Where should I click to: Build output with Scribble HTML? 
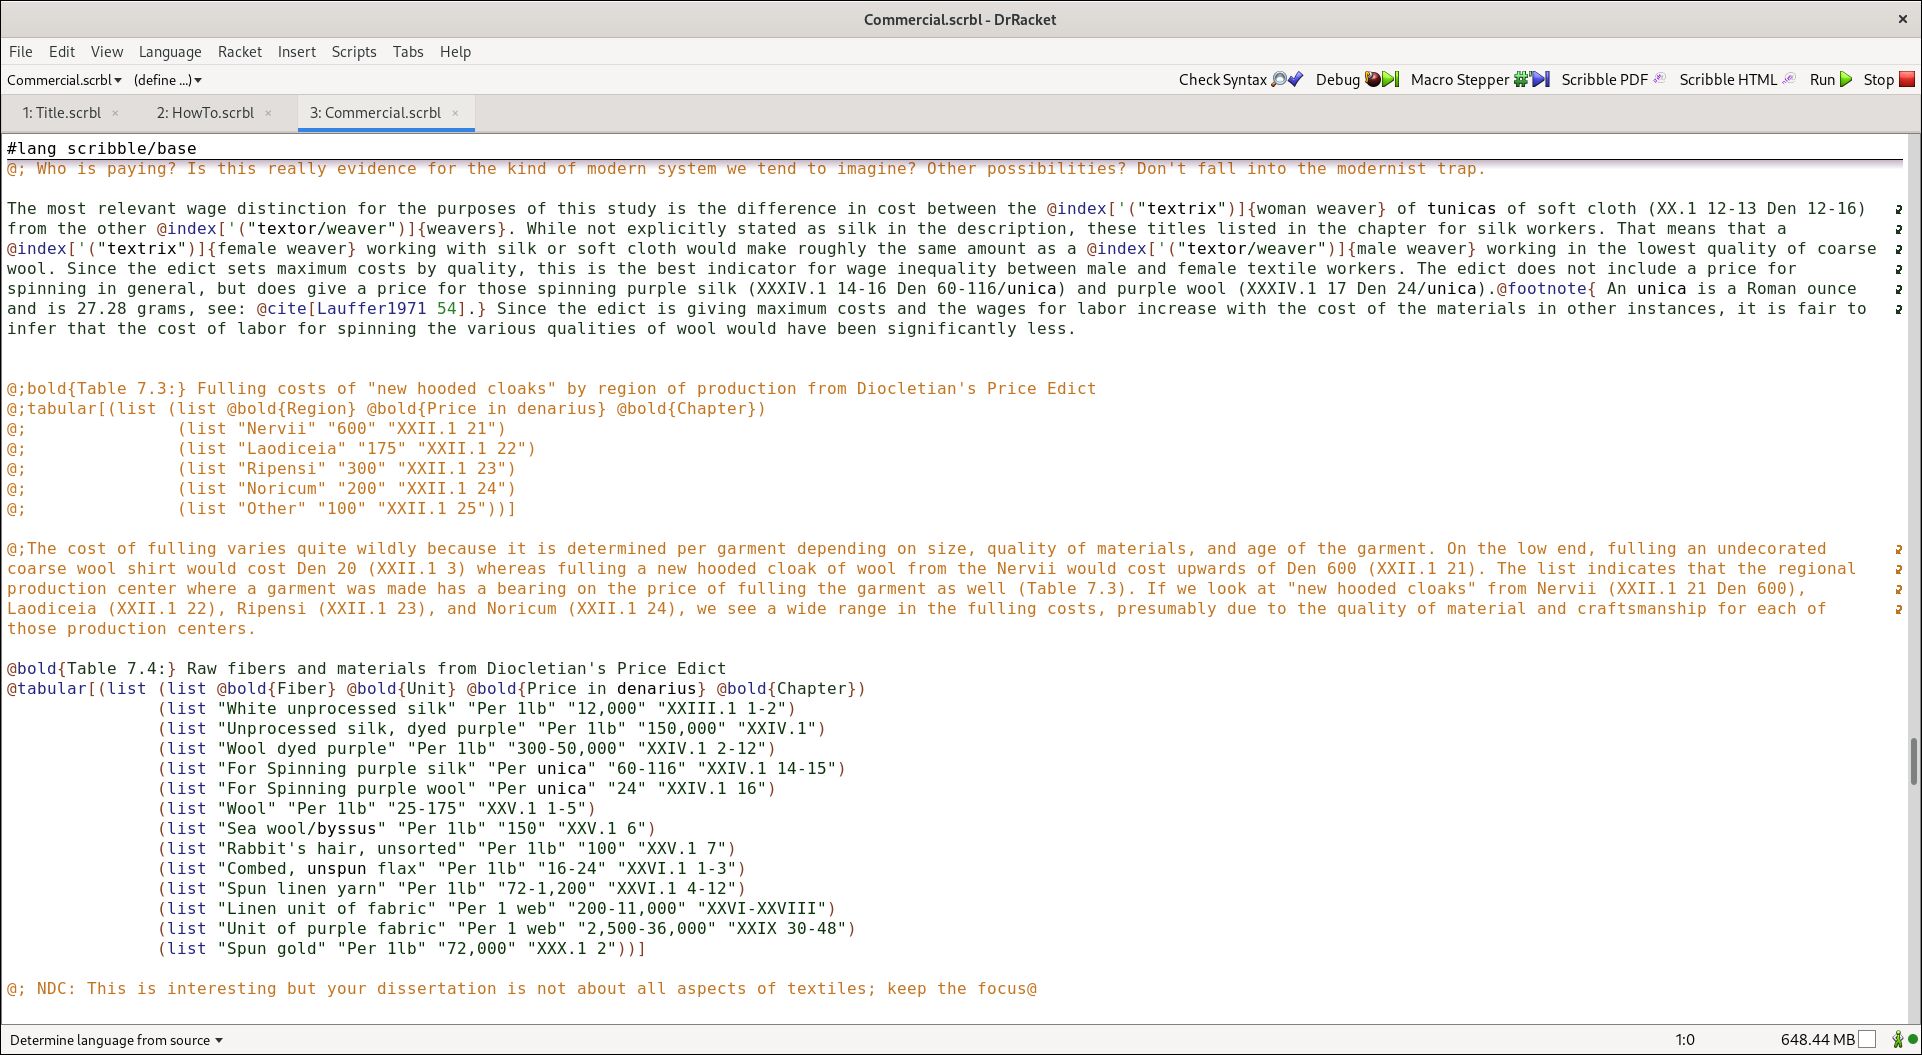tap(1736, 80)
